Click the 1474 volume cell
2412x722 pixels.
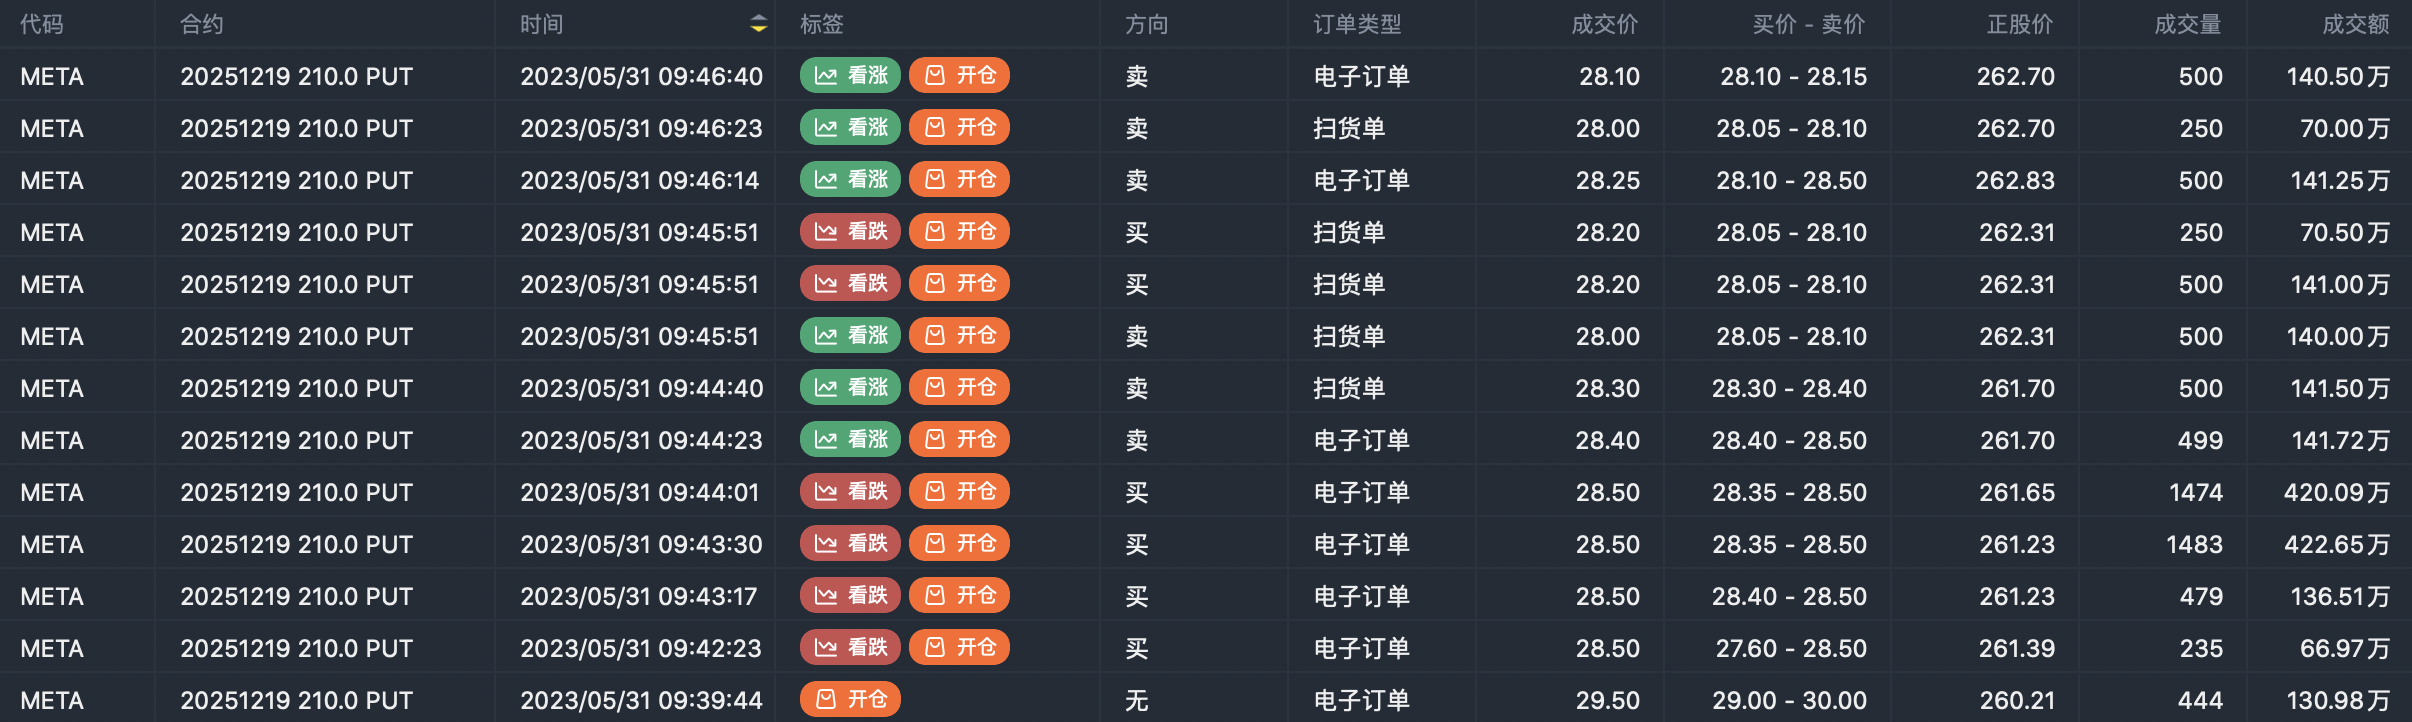2196,492
